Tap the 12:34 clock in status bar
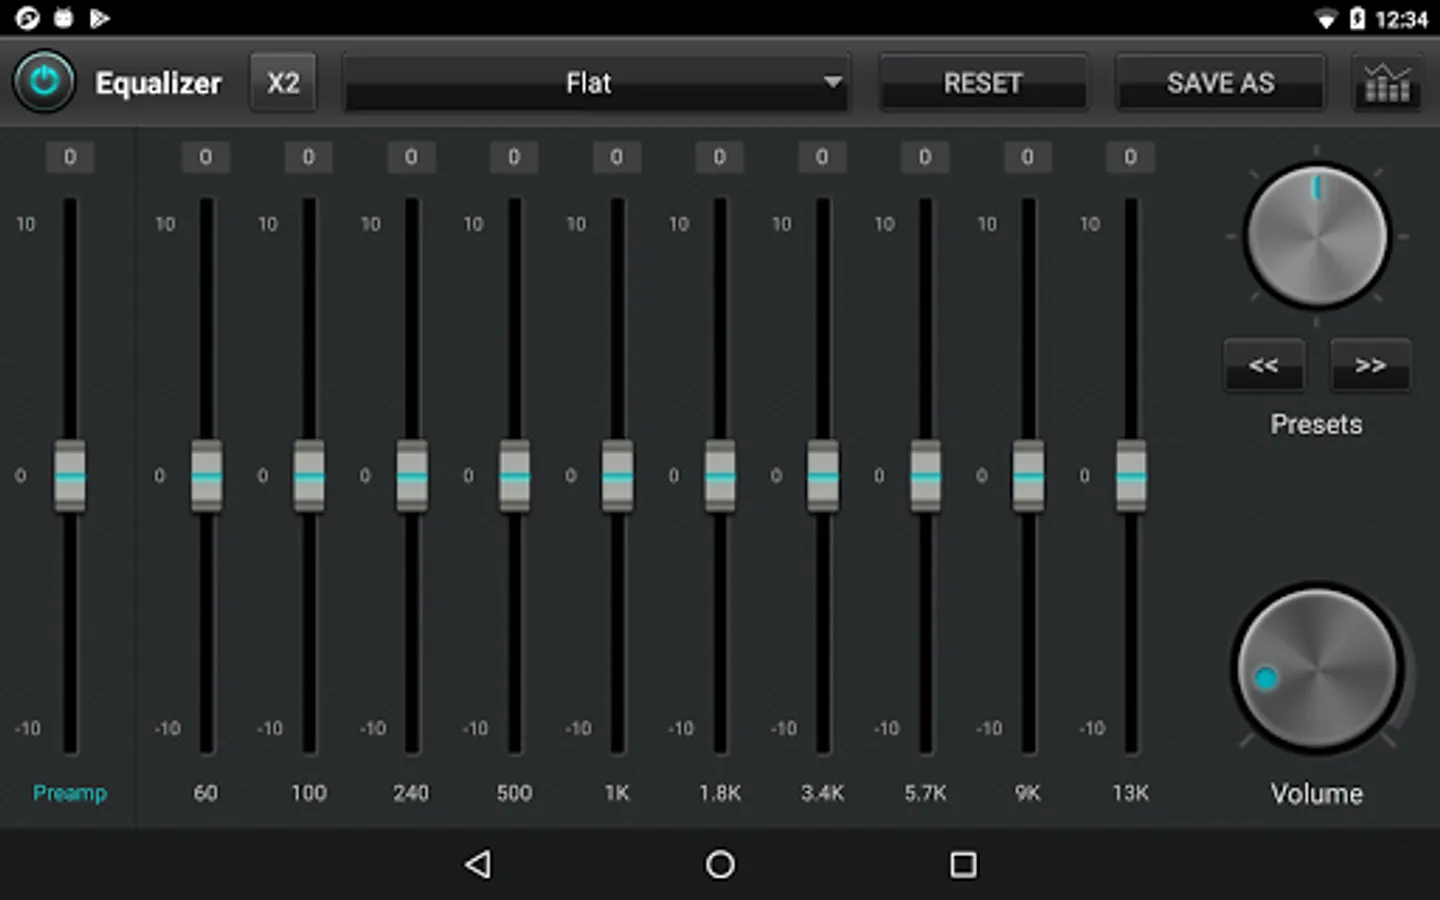The width and height of the screenshot is (1440, 900). point(1402,19)
